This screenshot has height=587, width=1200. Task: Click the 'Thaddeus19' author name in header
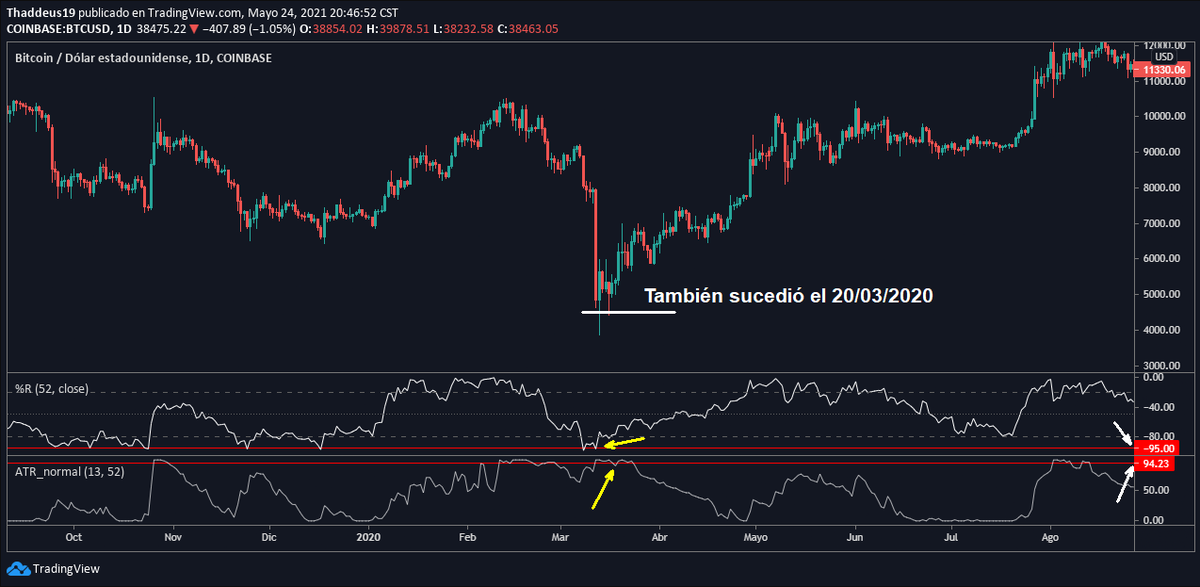point(41,11)
